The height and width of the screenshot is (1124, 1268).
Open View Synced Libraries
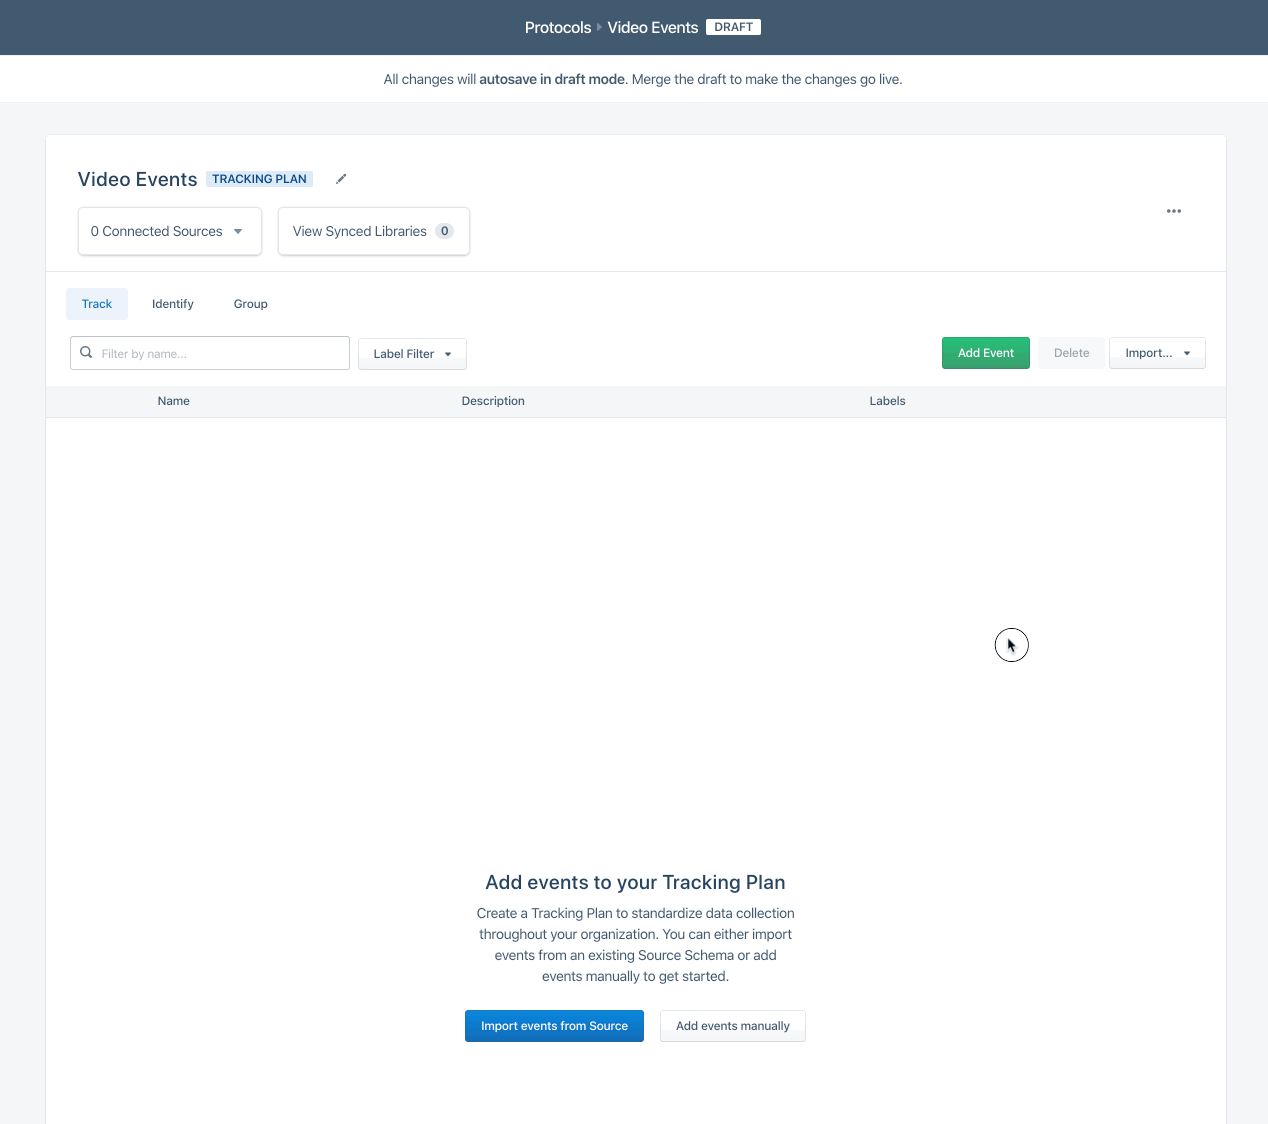[x=360, y=231]
